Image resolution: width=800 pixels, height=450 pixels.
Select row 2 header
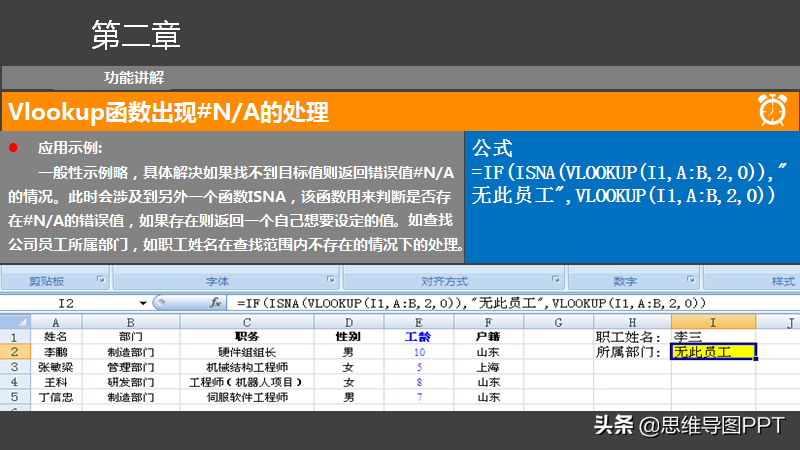[x=15, y=352]
